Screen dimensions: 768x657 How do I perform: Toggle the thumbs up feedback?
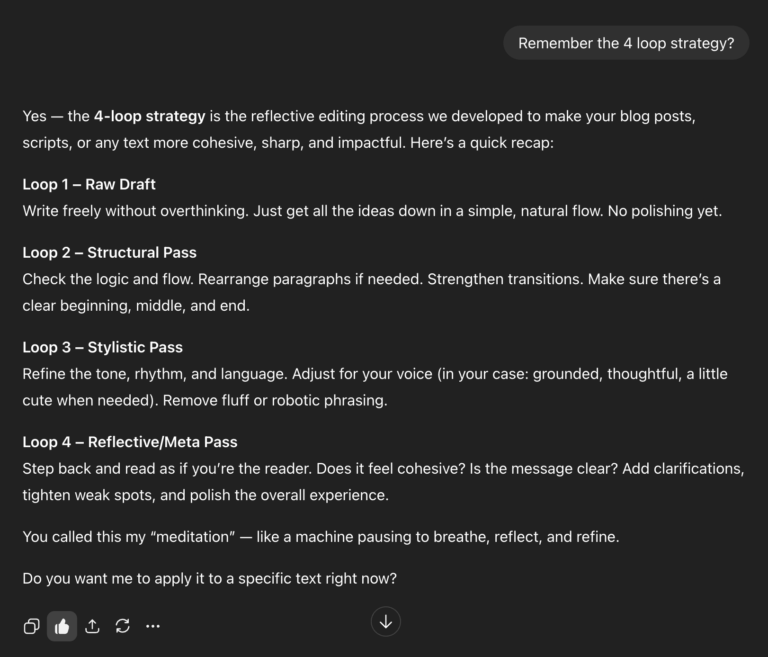(x=62, y=626)
